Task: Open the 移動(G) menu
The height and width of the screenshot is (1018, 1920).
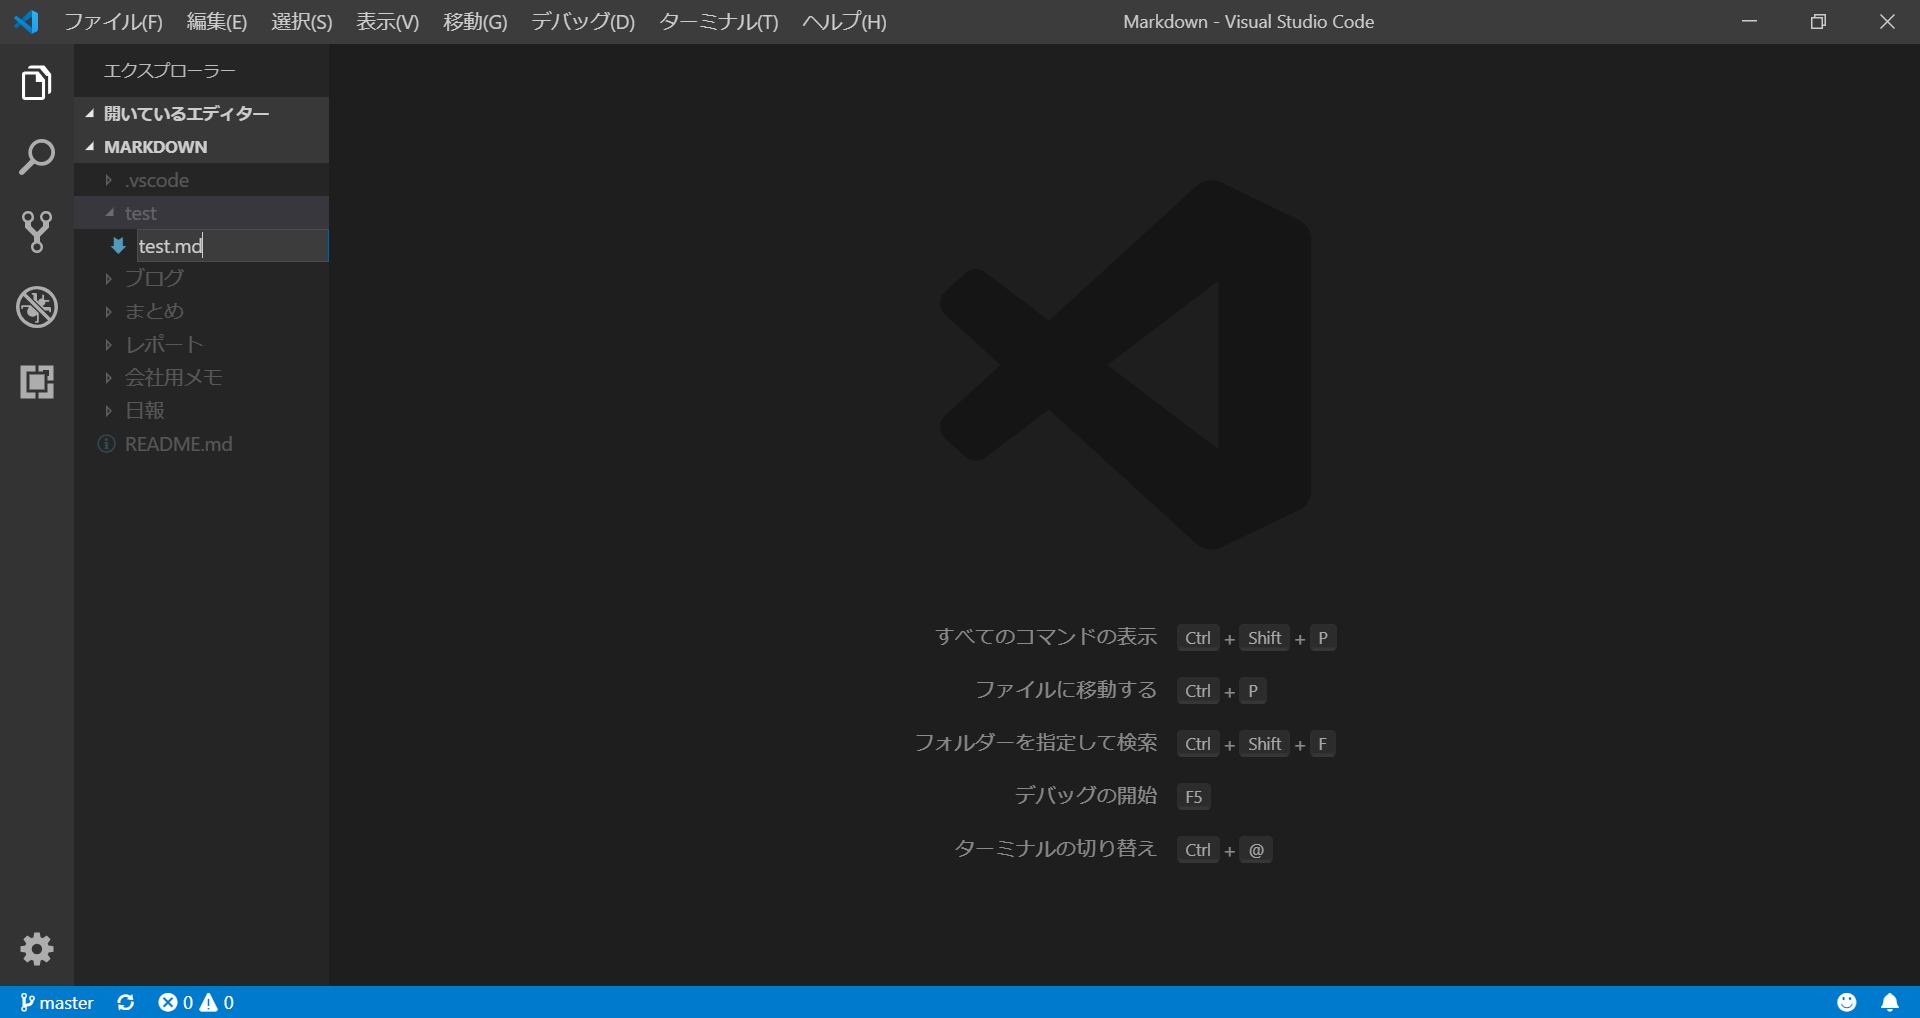Action: click(475, 22)
